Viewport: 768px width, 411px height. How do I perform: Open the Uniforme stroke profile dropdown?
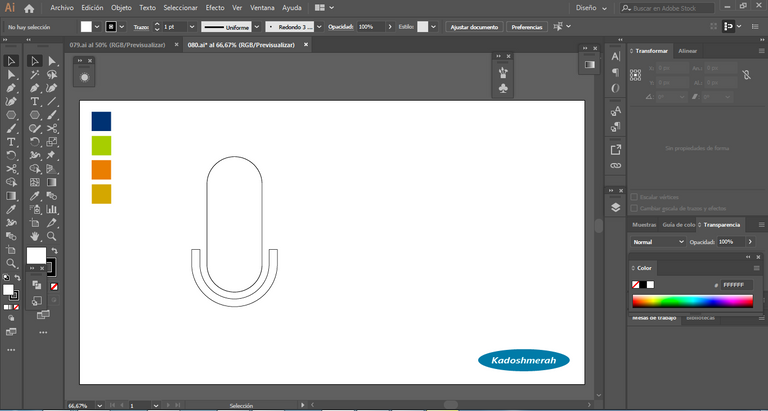(257, 27)
